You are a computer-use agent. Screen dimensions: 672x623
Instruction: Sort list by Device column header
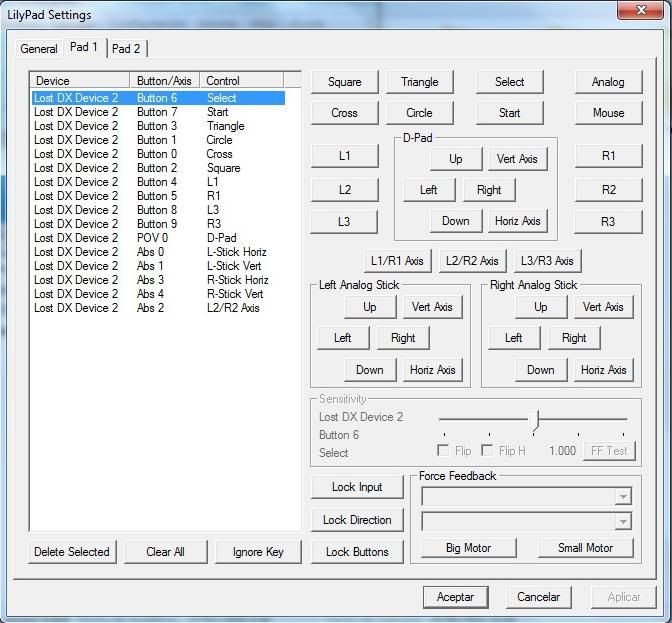(80, 81)
